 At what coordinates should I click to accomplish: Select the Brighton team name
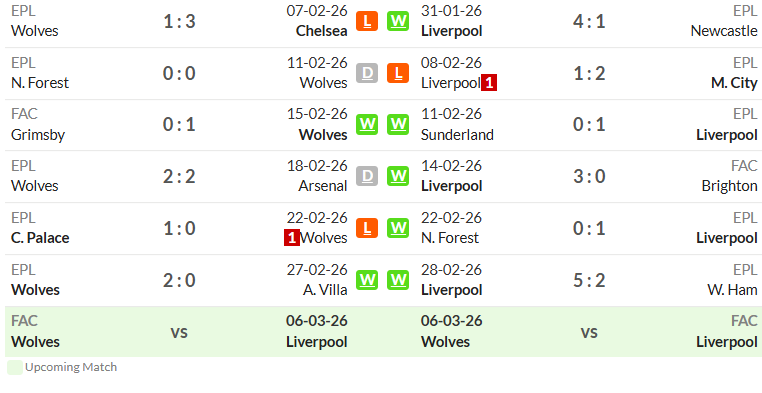[729, 186]
